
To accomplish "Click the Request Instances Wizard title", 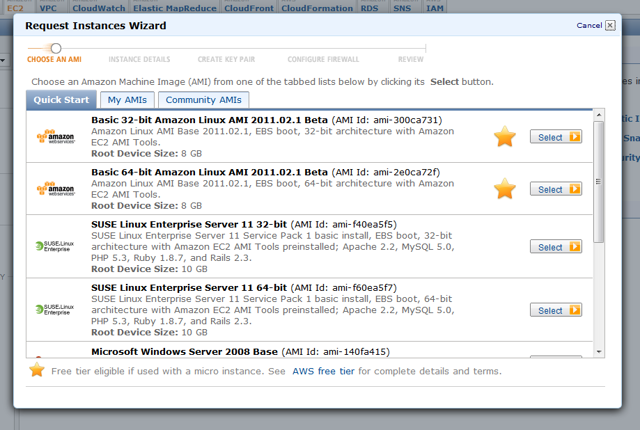I will 96,26.
